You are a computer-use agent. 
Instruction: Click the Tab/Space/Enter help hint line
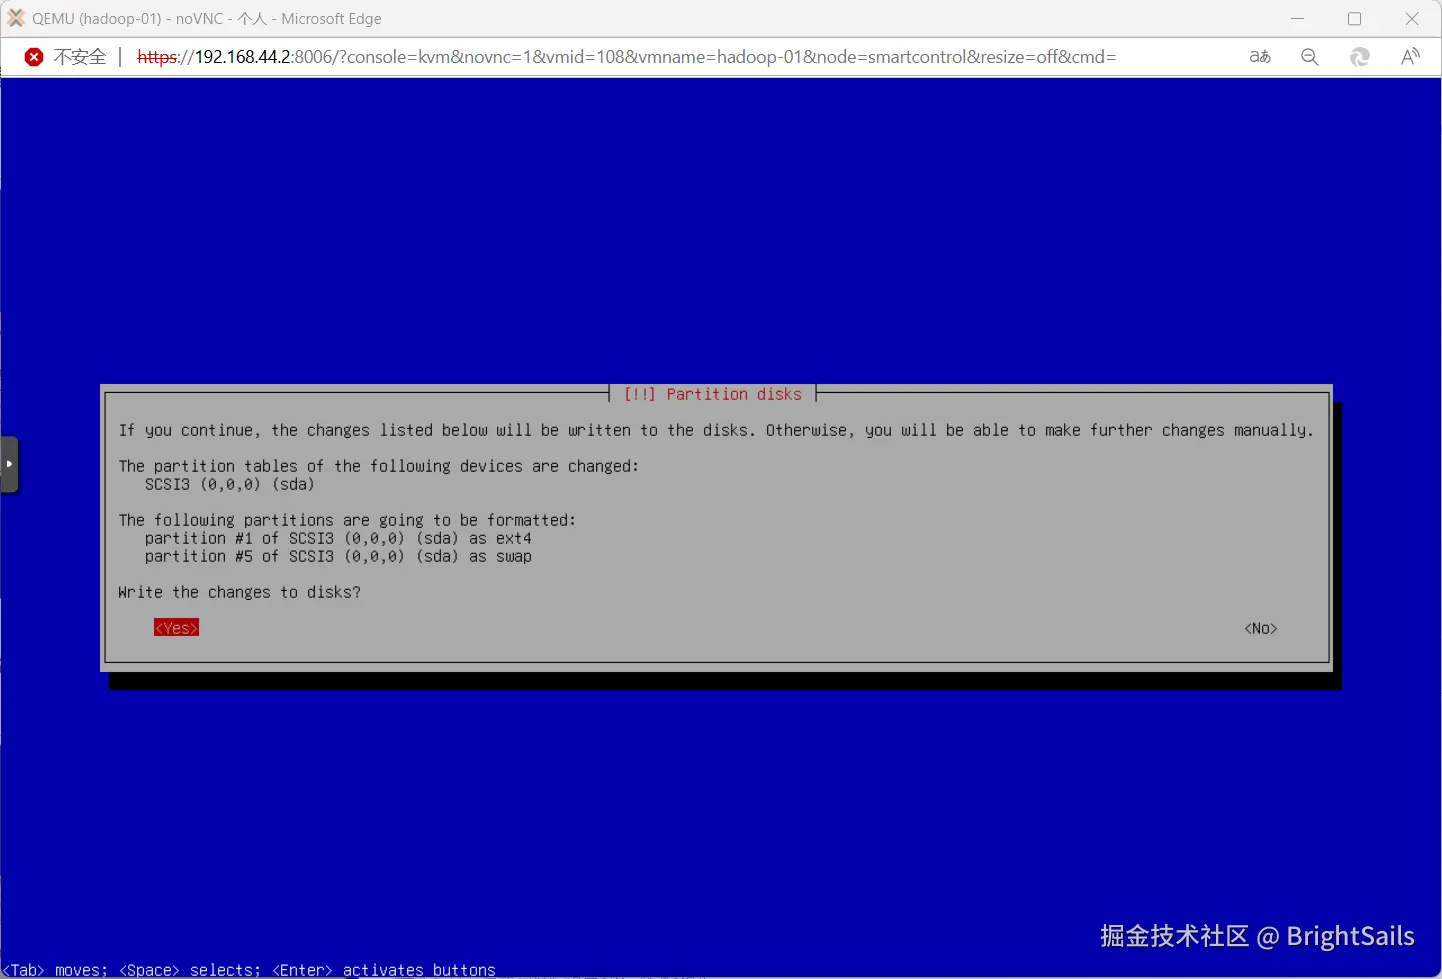tap(249, 970)
